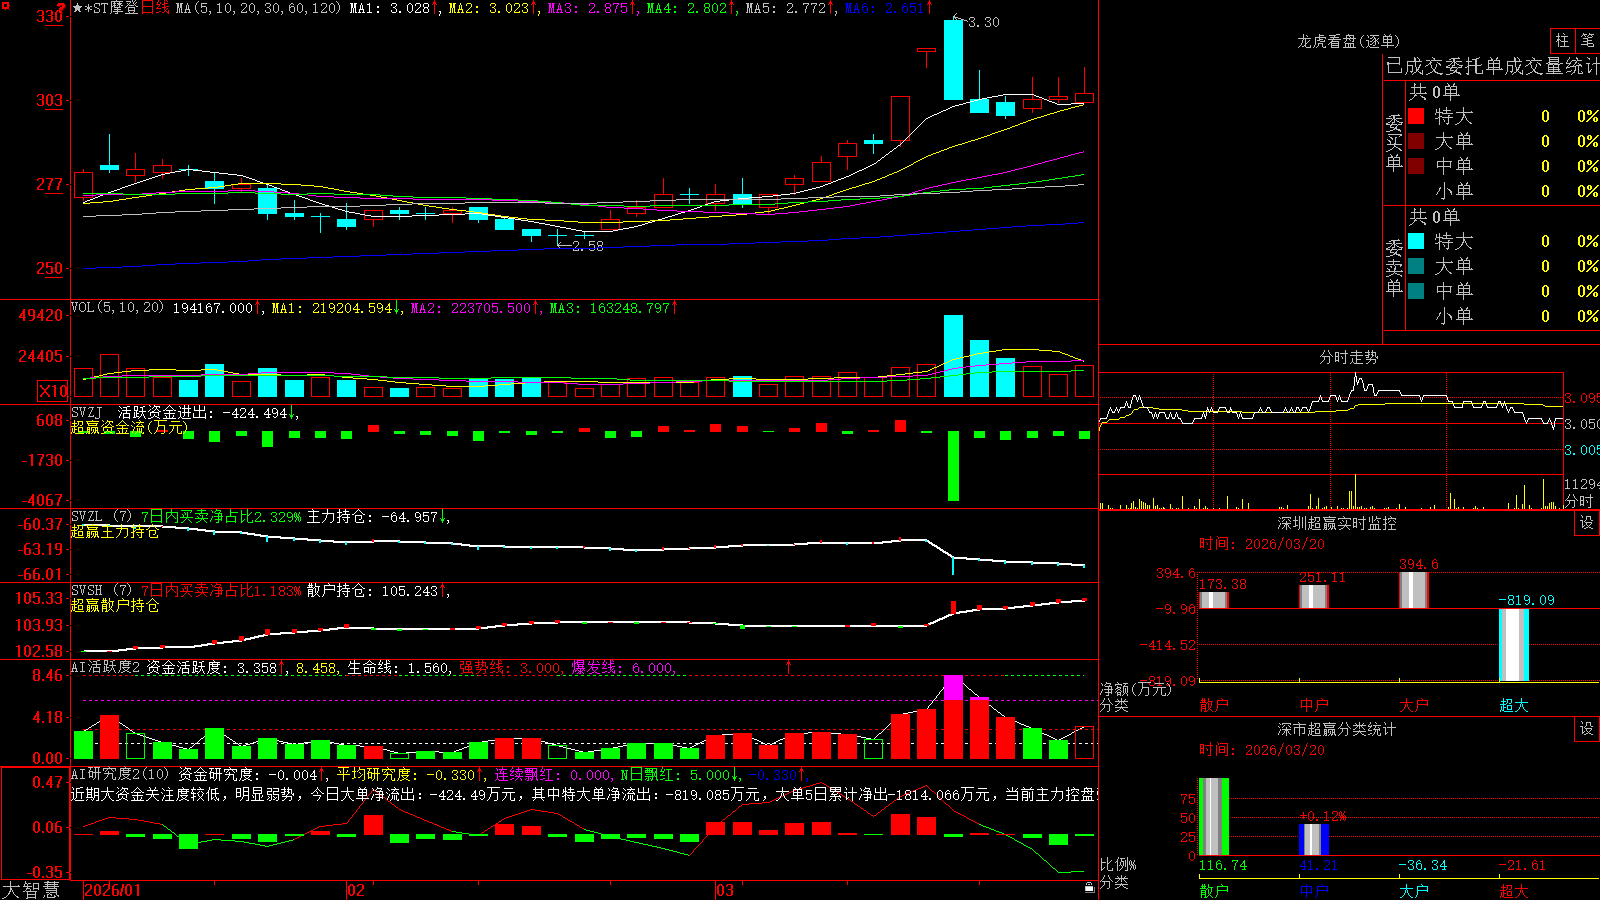The height and width of the screenshot is (900, 1600).
Task: Click the VOL(5,10,20) indicator label
Action: click(x=117, y=308)
